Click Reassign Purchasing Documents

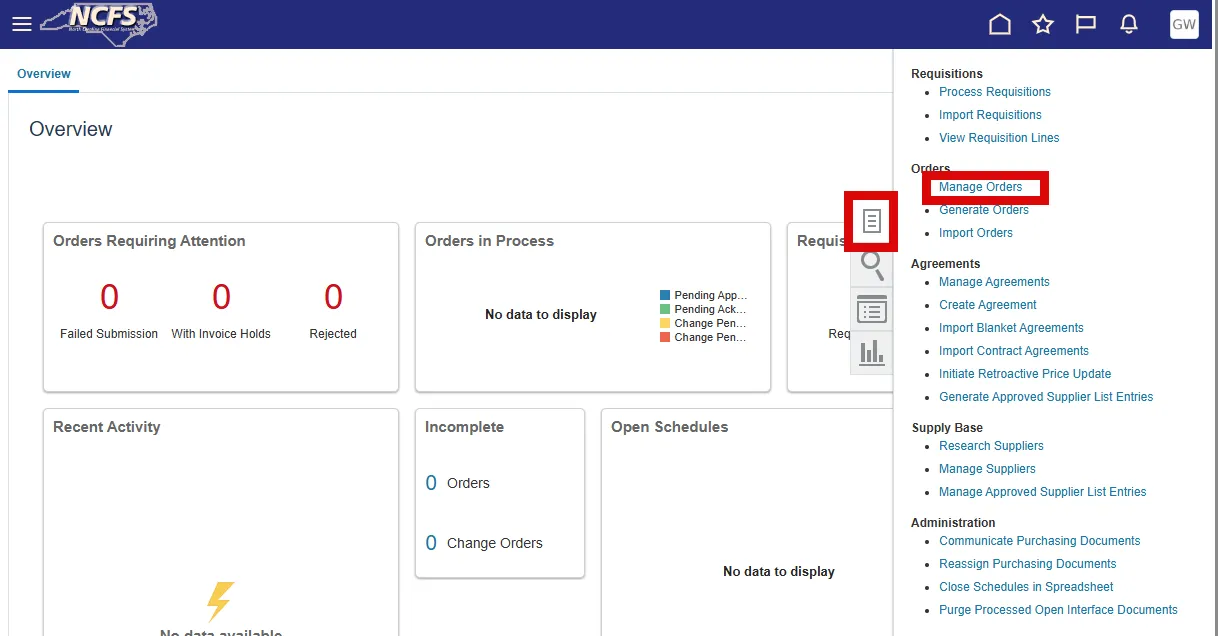point(1028,564)
